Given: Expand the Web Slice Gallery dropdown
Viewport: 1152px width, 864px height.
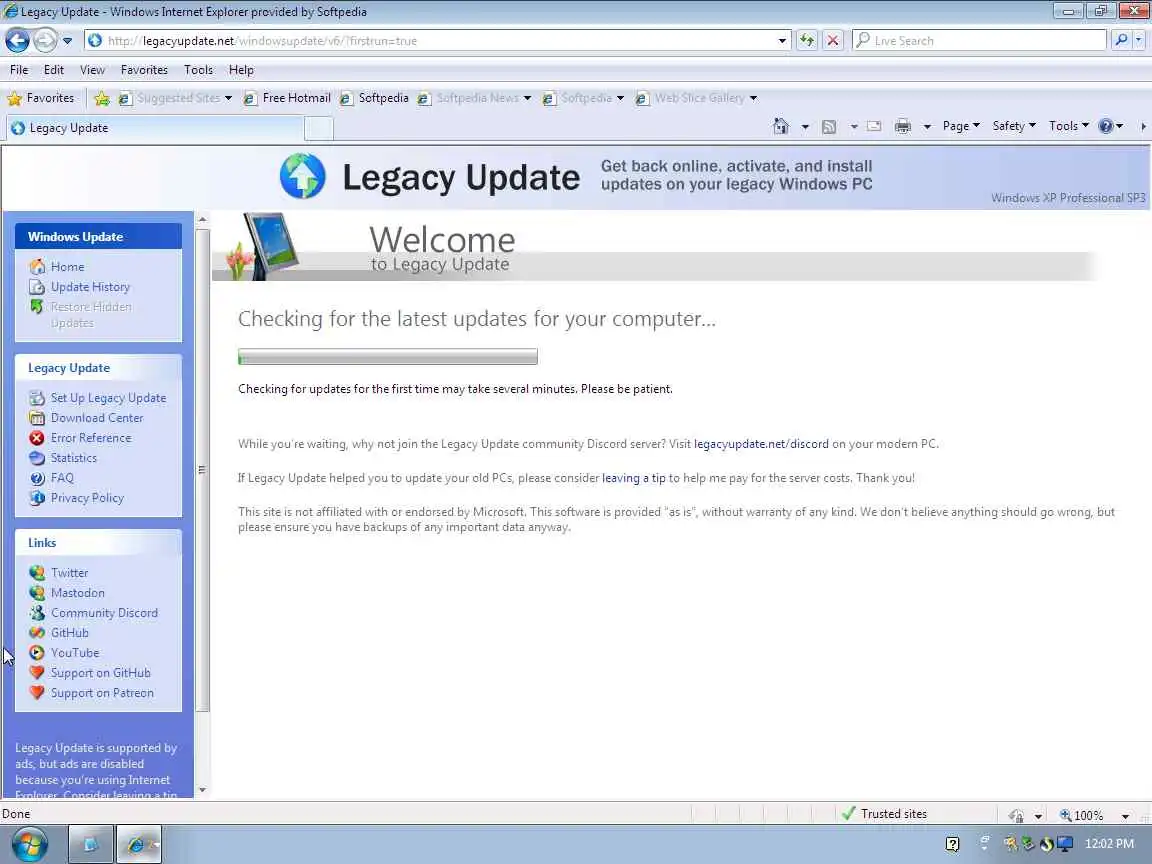Looking at the screenshot, I should (x=753, y=98).
